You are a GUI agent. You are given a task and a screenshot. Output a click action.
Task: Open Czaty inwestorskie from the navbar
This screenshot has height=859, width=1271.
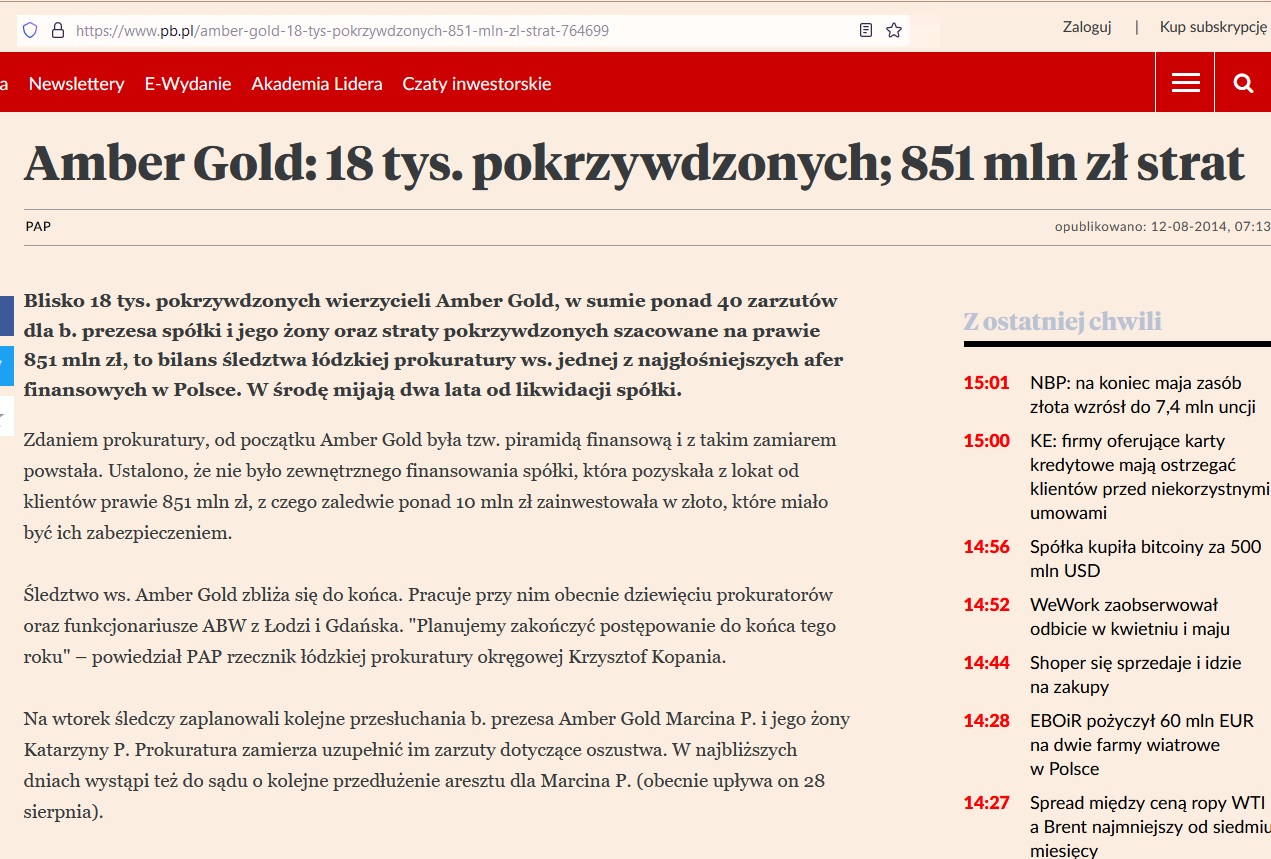pos(477,84)
